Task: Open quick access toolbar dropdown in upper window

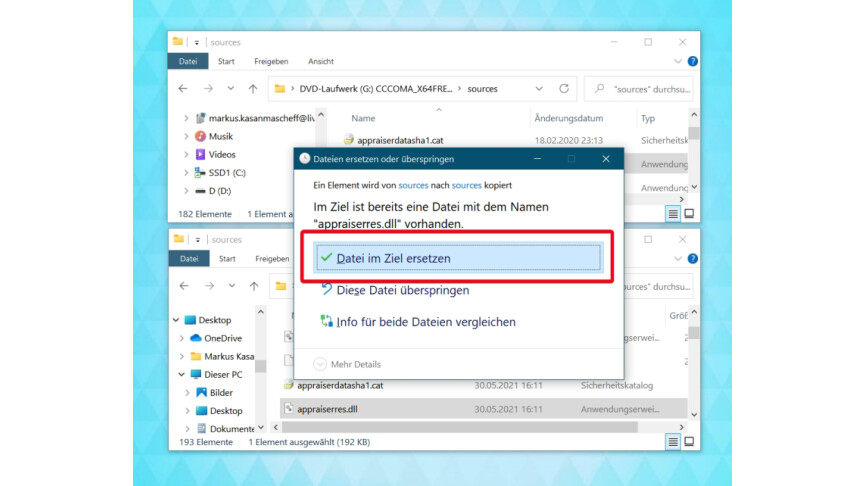Action: pos(197,42)
